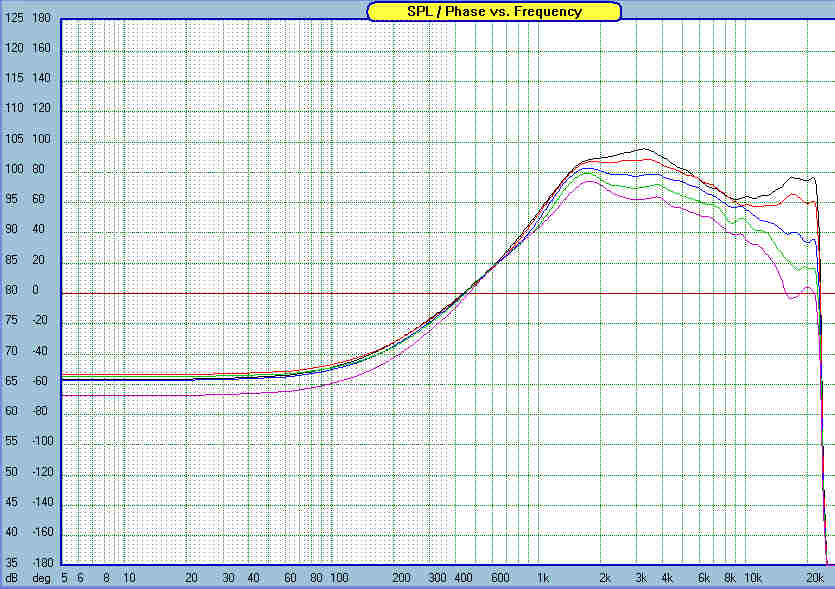Pick the '115' dB axis value

(14, 78)
